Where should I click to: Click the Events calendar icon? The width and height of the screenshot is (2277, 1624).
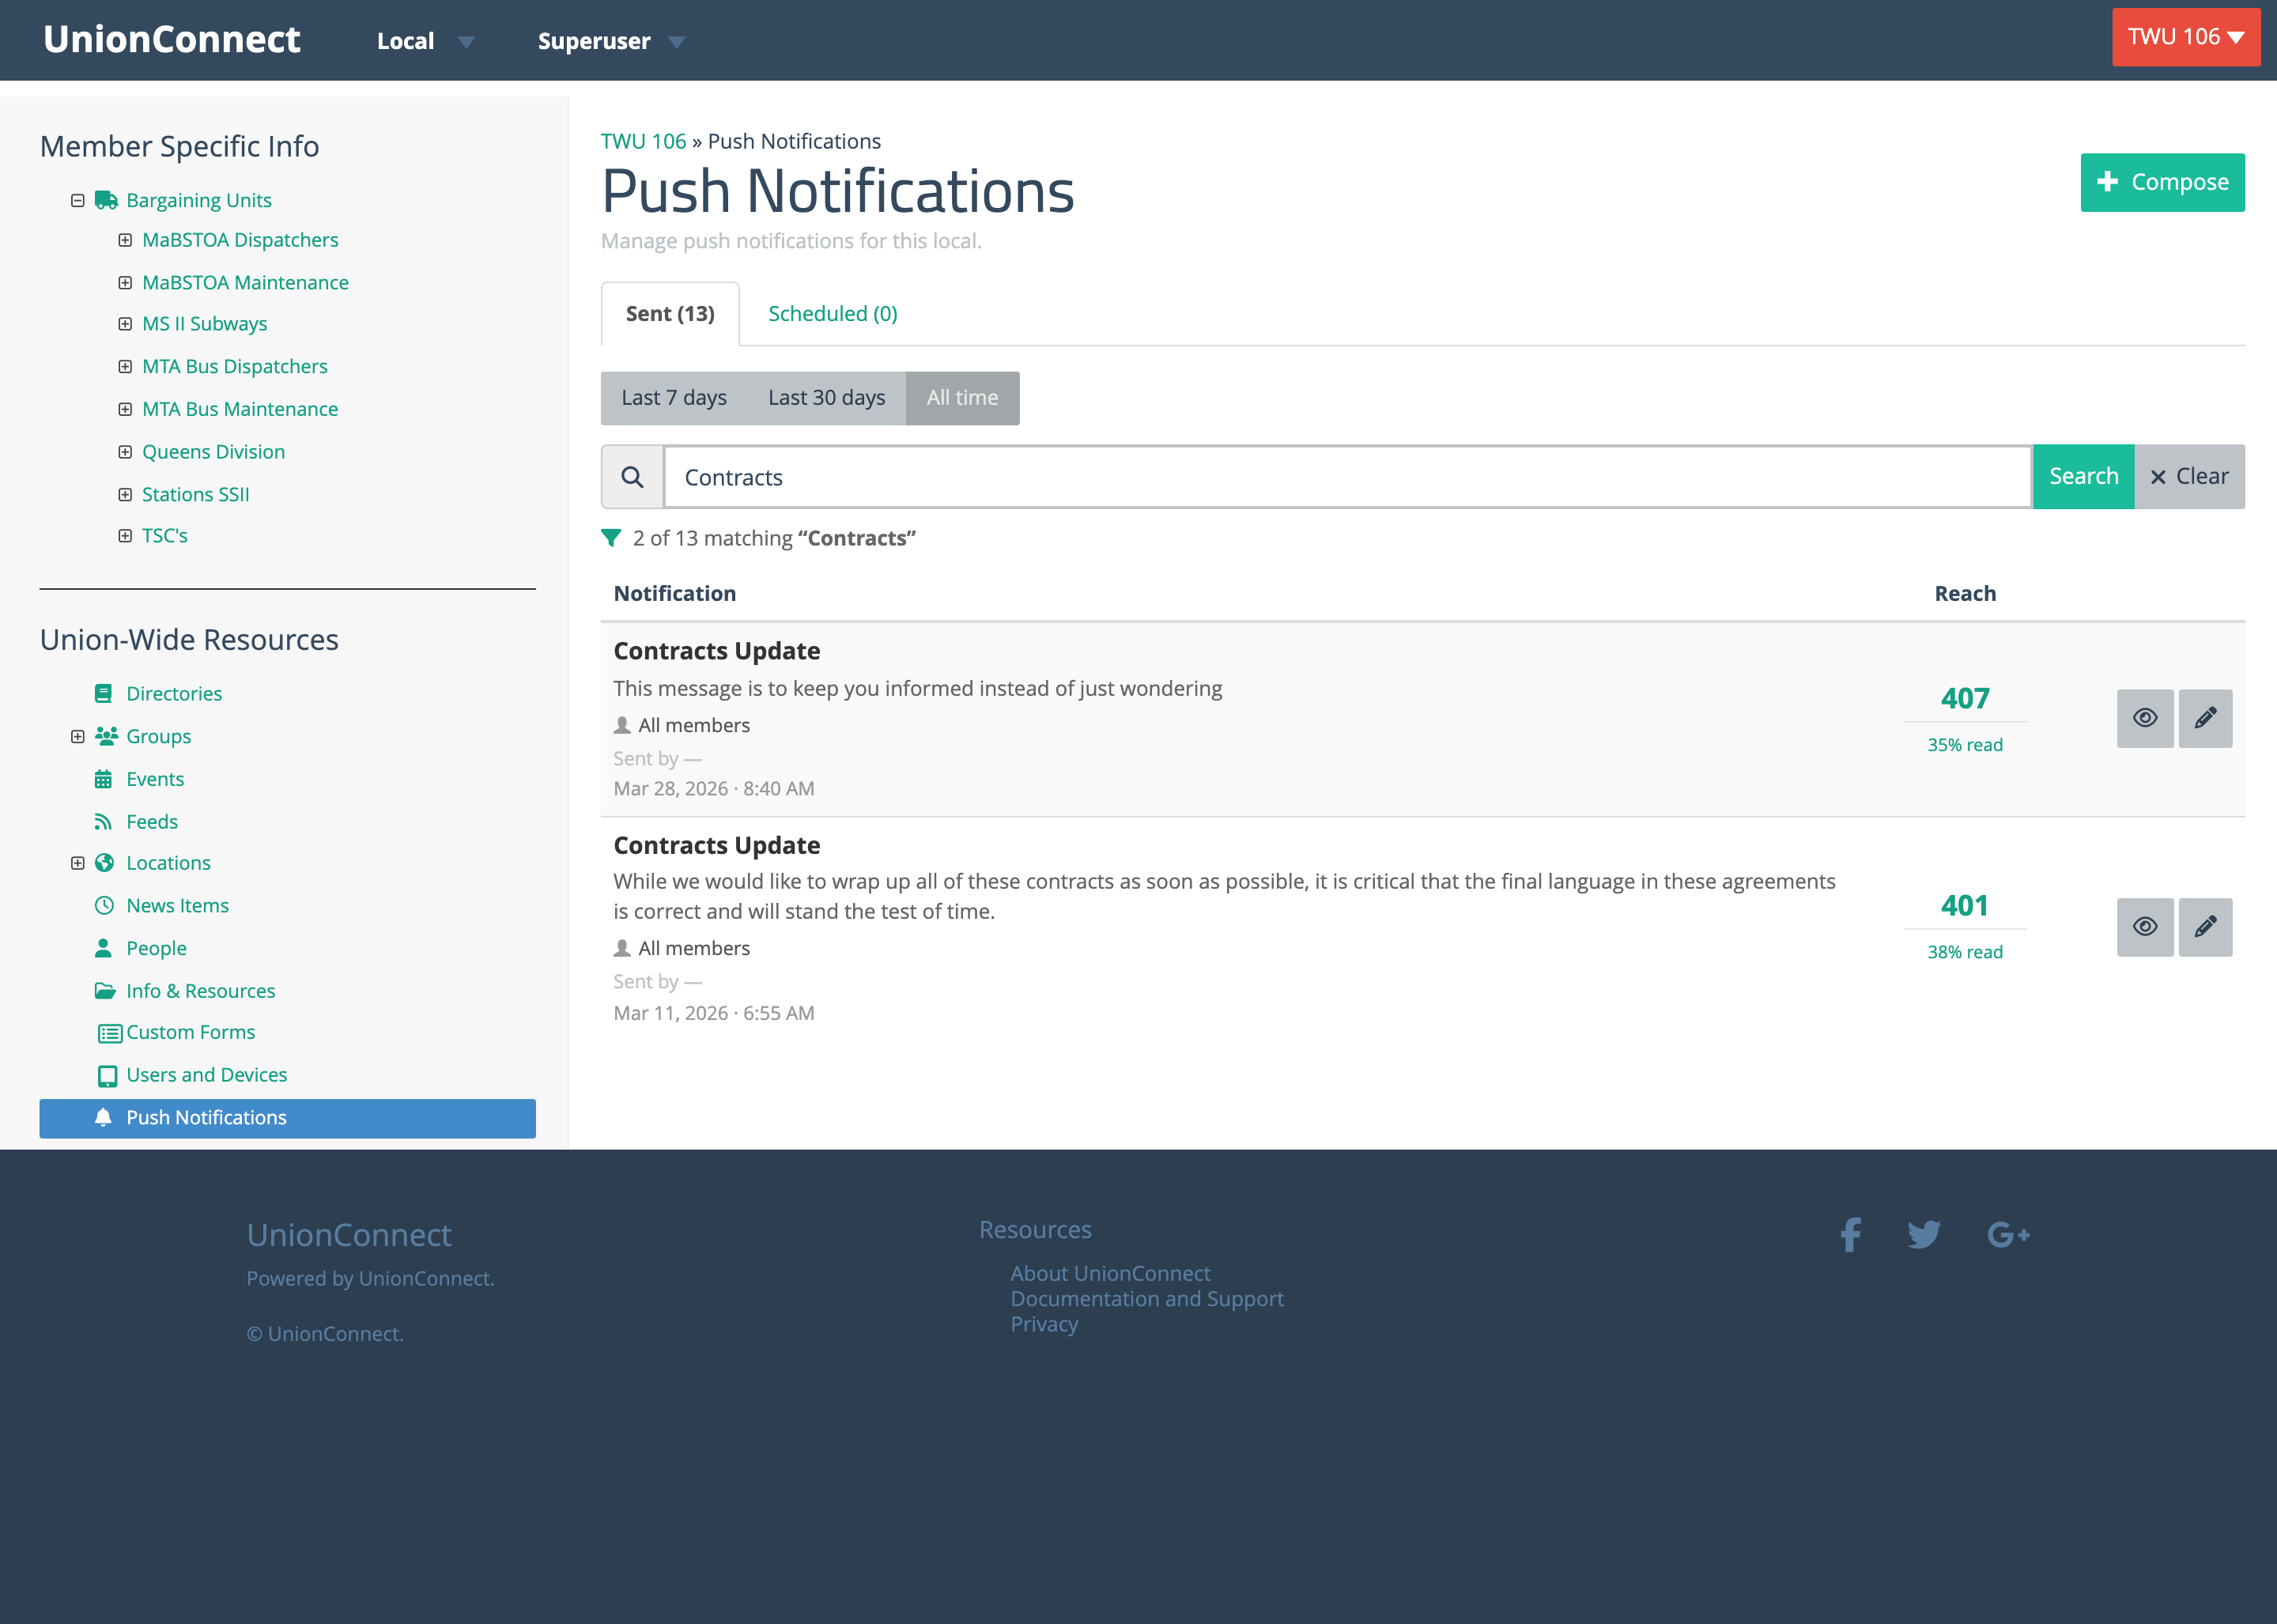coord(103,779)
